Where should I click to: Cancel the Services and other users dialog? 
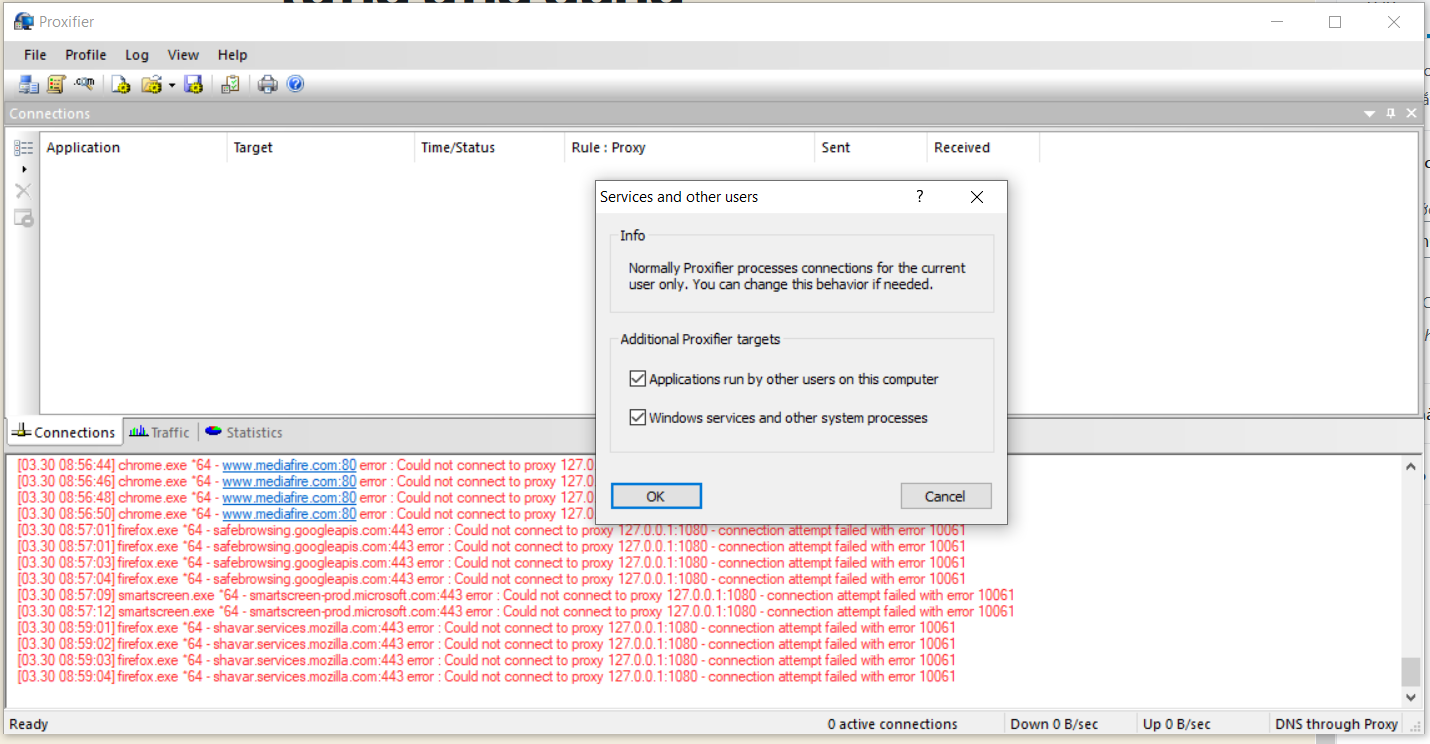click(945, 495)
